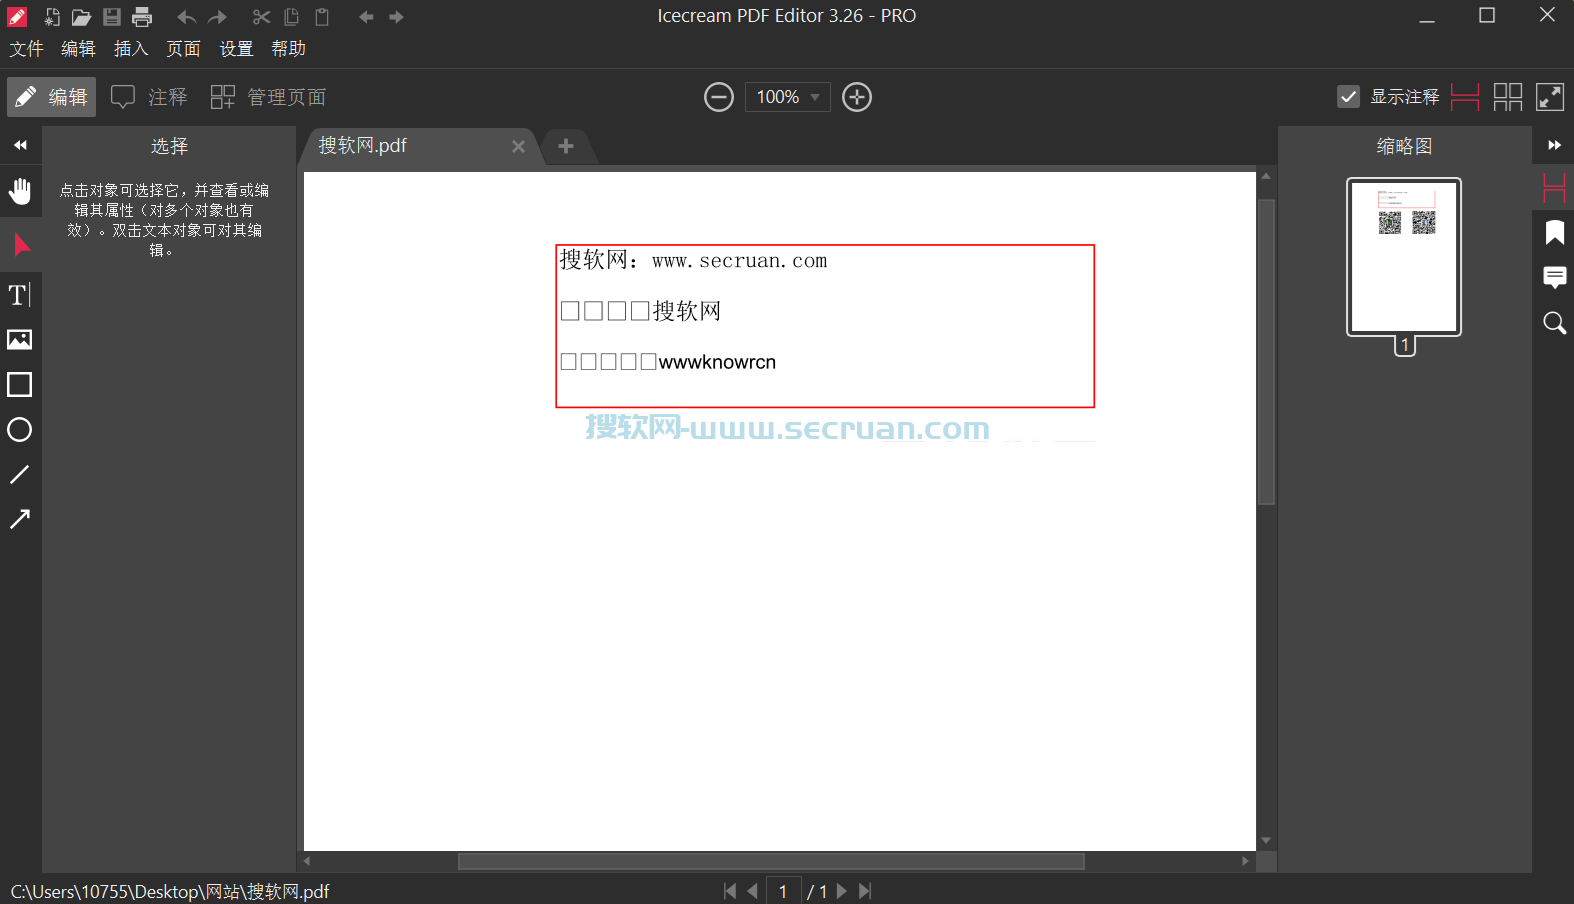The image size is (1574, 904).
Task: Zoom out with minus button
Action: coord(719,97)
